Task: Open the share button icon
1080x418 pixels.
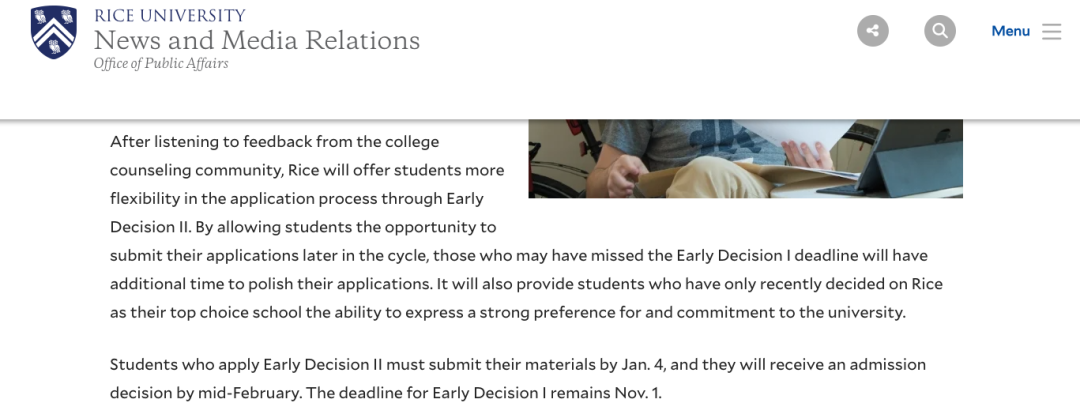Action: 873,31
